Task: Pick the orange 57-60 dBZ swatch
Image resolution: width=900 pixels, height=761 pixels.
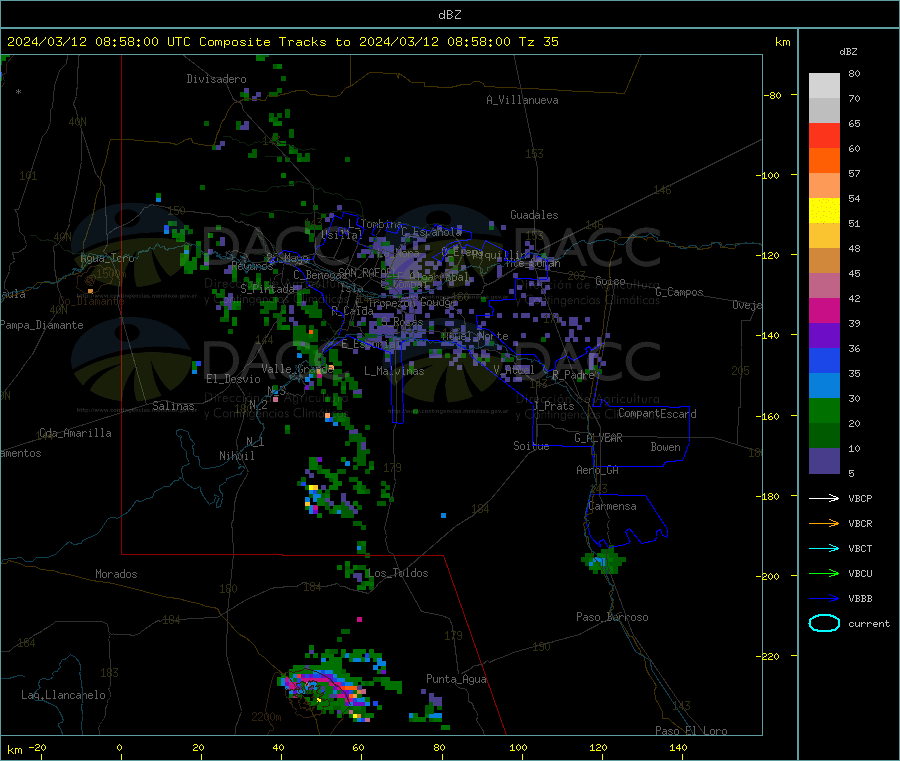Action: tap(824, 161)
